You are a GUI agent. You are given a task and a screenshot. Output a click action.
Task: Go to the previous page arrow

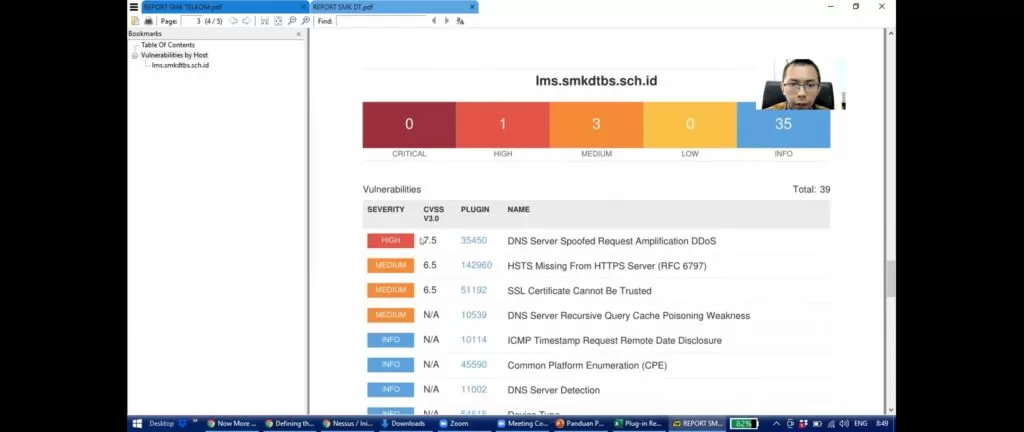pyautogui.click(x=234, y=21)
